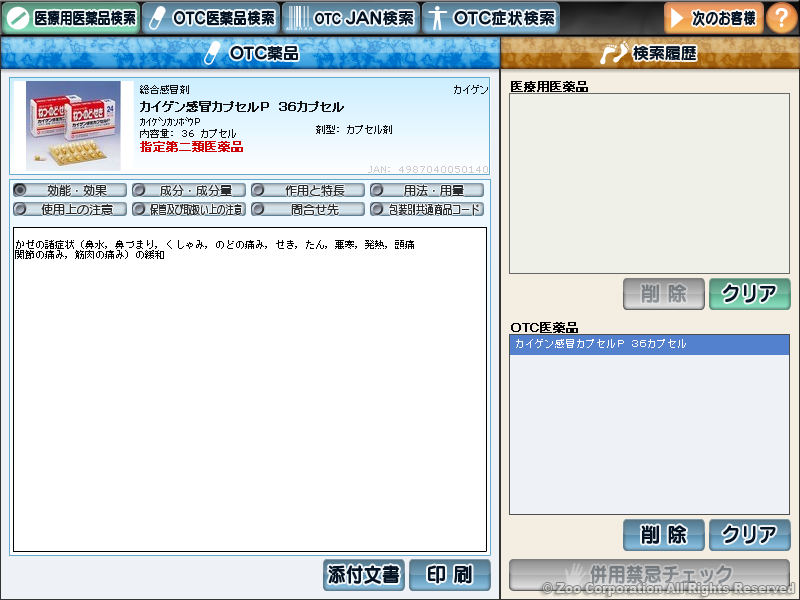Click the カイゲン manufacturer name

click(x=470, y=90)
